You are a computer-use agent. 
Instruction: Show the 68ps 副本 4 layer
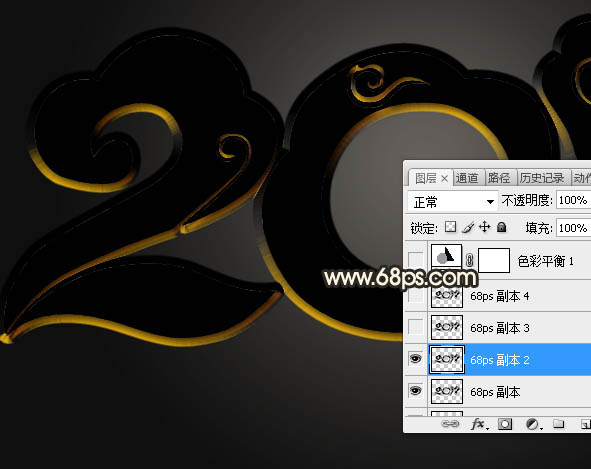pyautogui.click(x=416, y=296)
